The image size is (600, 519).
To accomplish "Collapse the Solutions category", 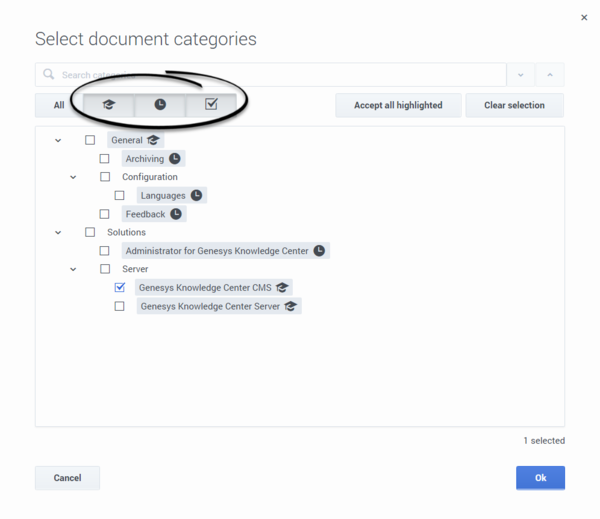I will [58, 232].
